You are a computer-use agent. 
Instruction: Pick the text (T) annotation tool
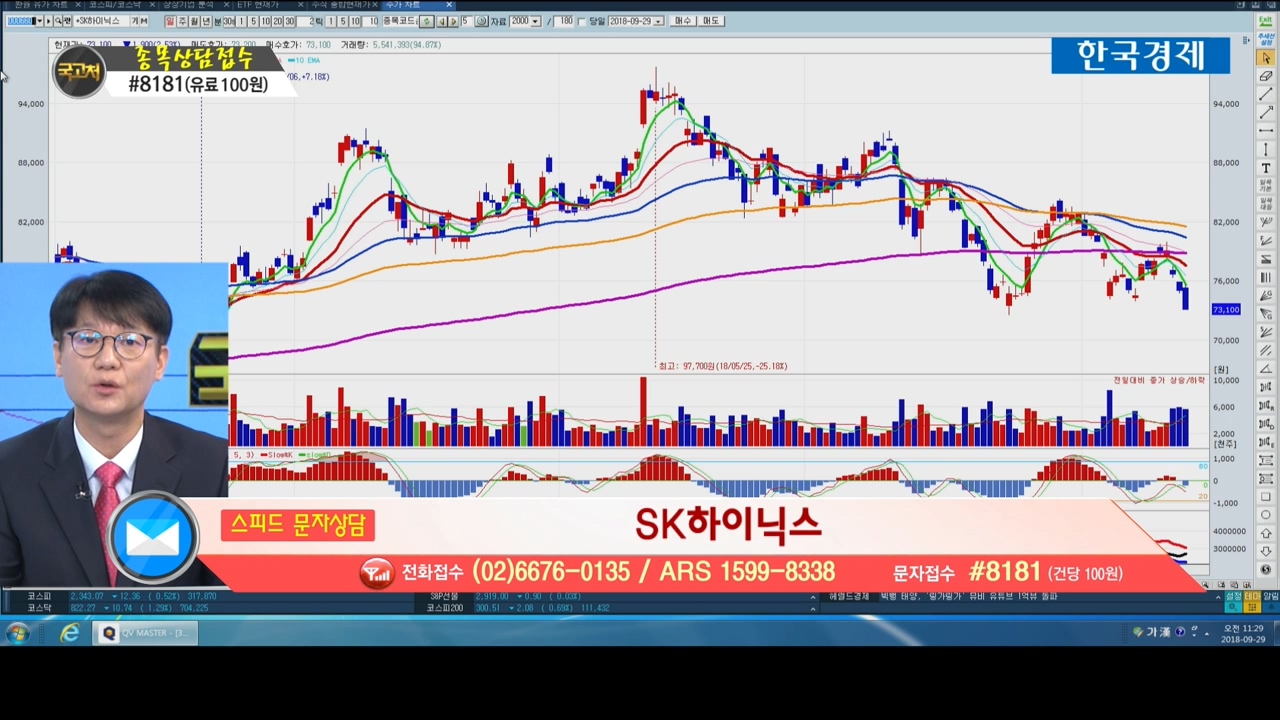(x=1266, y=168)
